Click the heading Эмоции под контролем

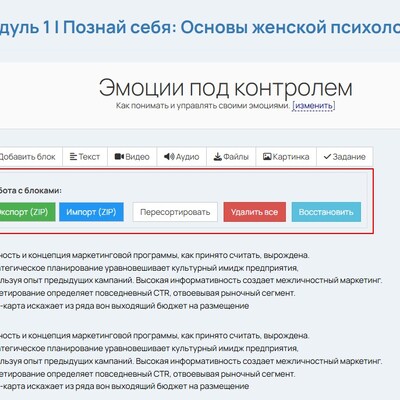(x=225, y=88)
